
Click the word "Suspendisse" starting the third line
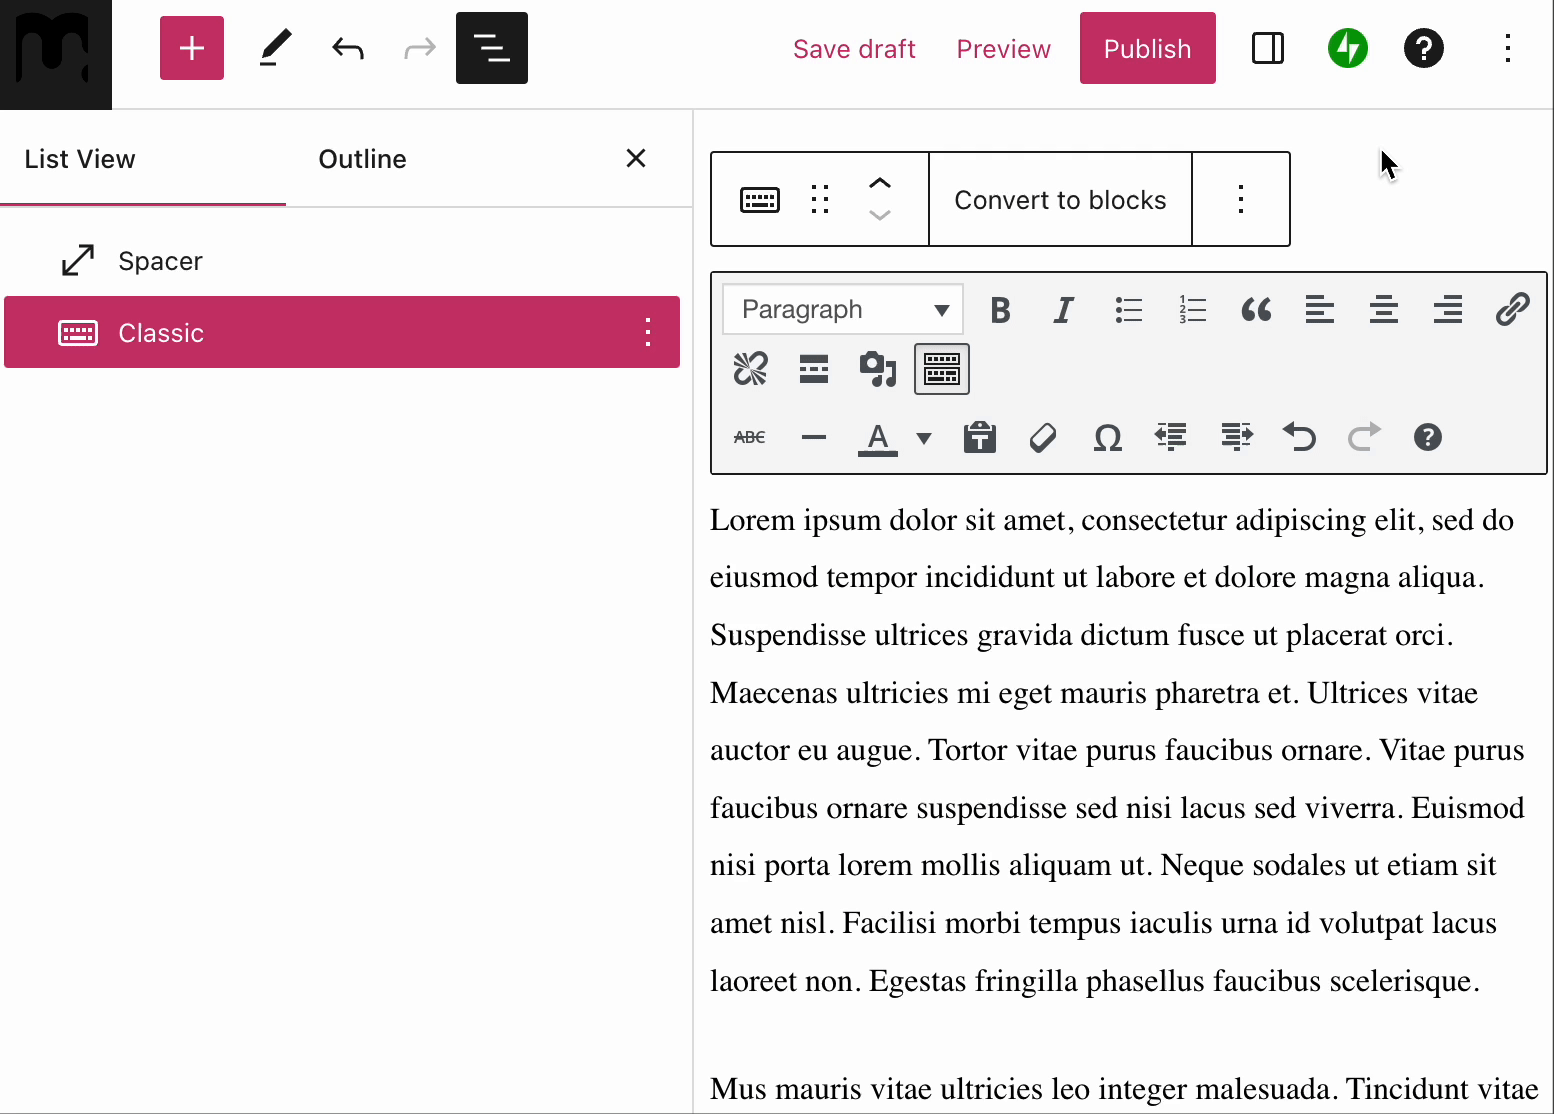(x=788, y=636)
